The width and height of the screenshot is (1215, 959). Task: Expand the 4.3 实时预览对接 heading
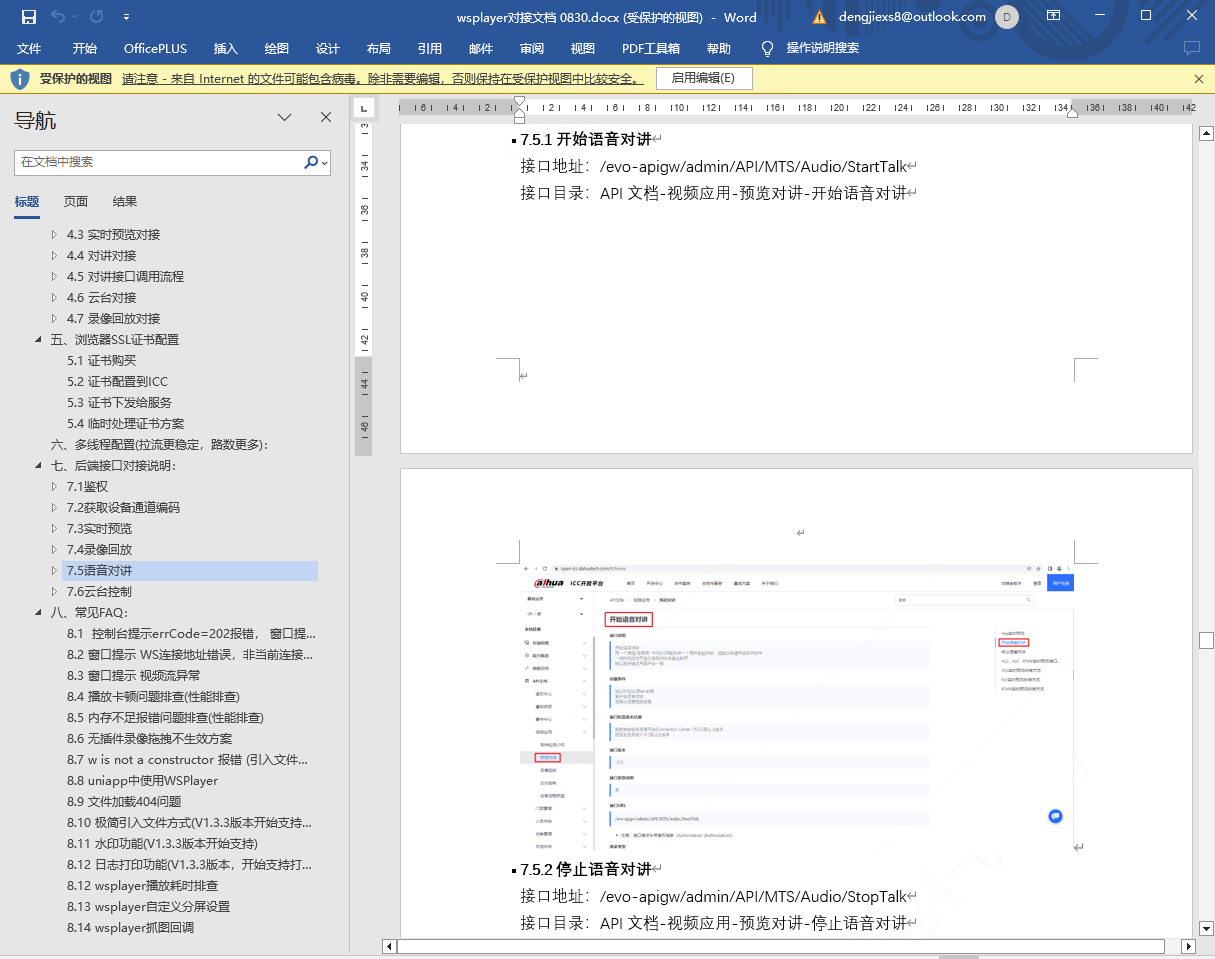click(x=56, y=235)
